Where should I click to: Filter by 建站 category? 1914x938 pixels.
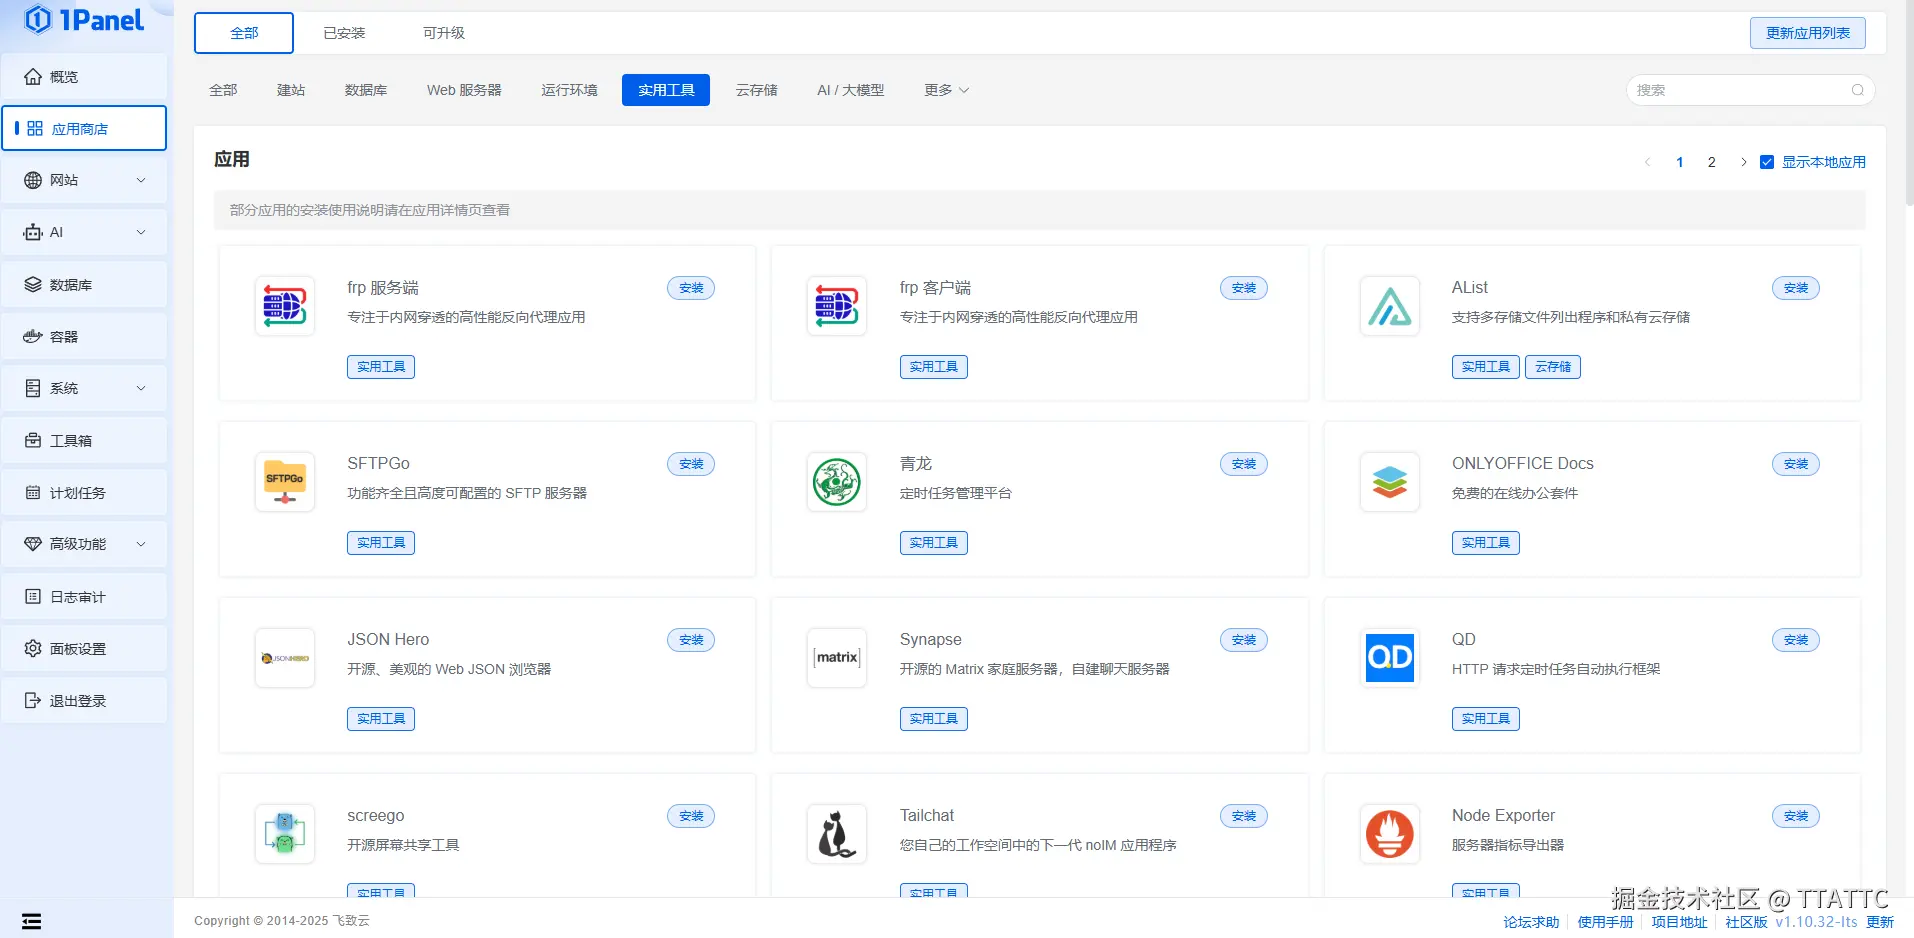291,90
